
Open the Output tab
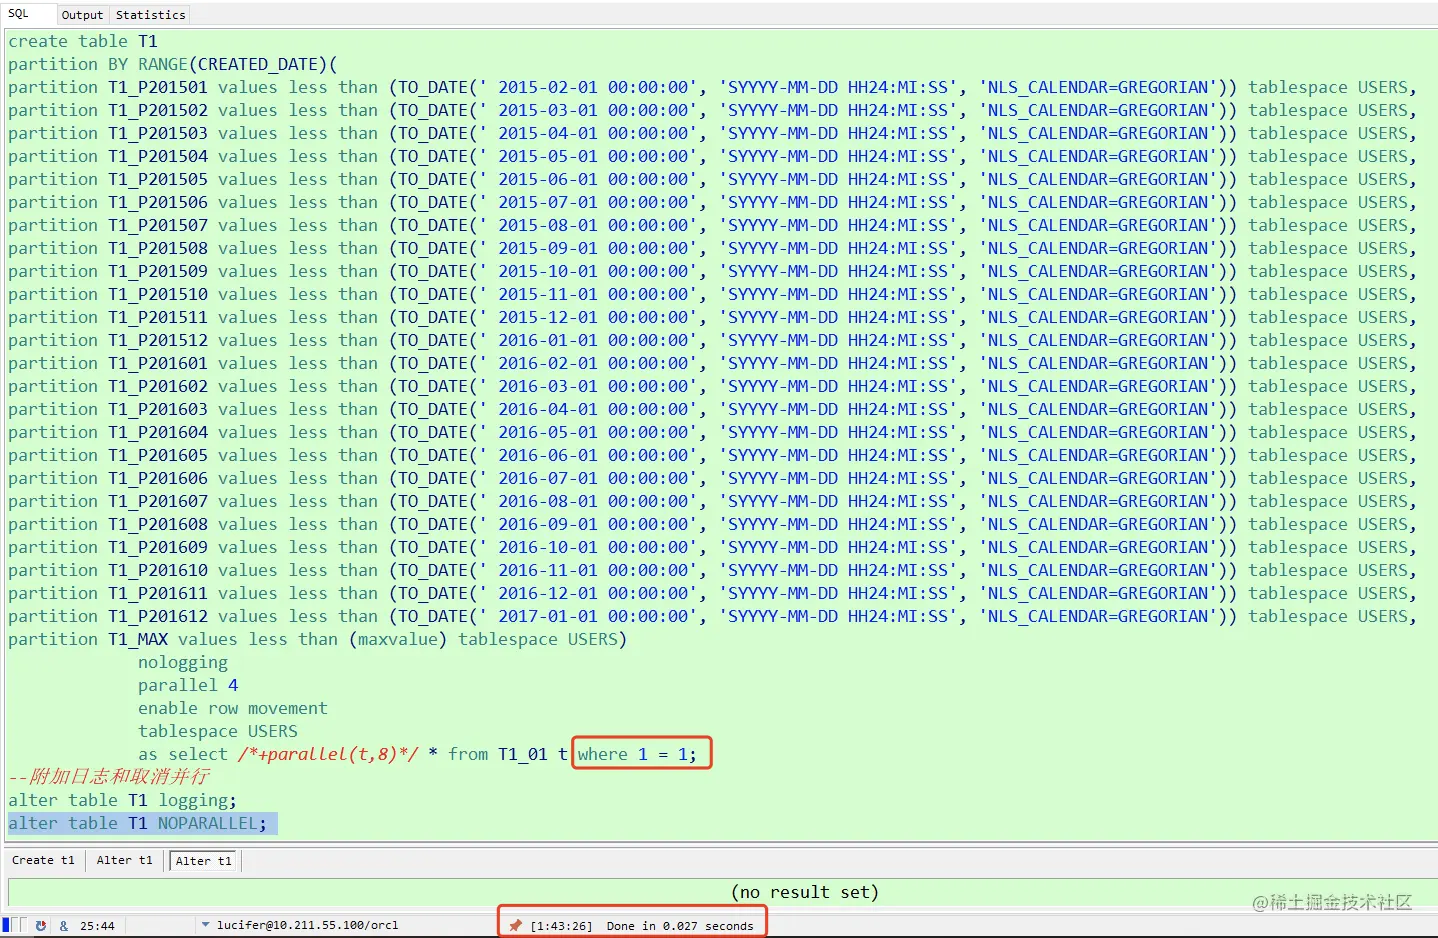coord(82,15)
